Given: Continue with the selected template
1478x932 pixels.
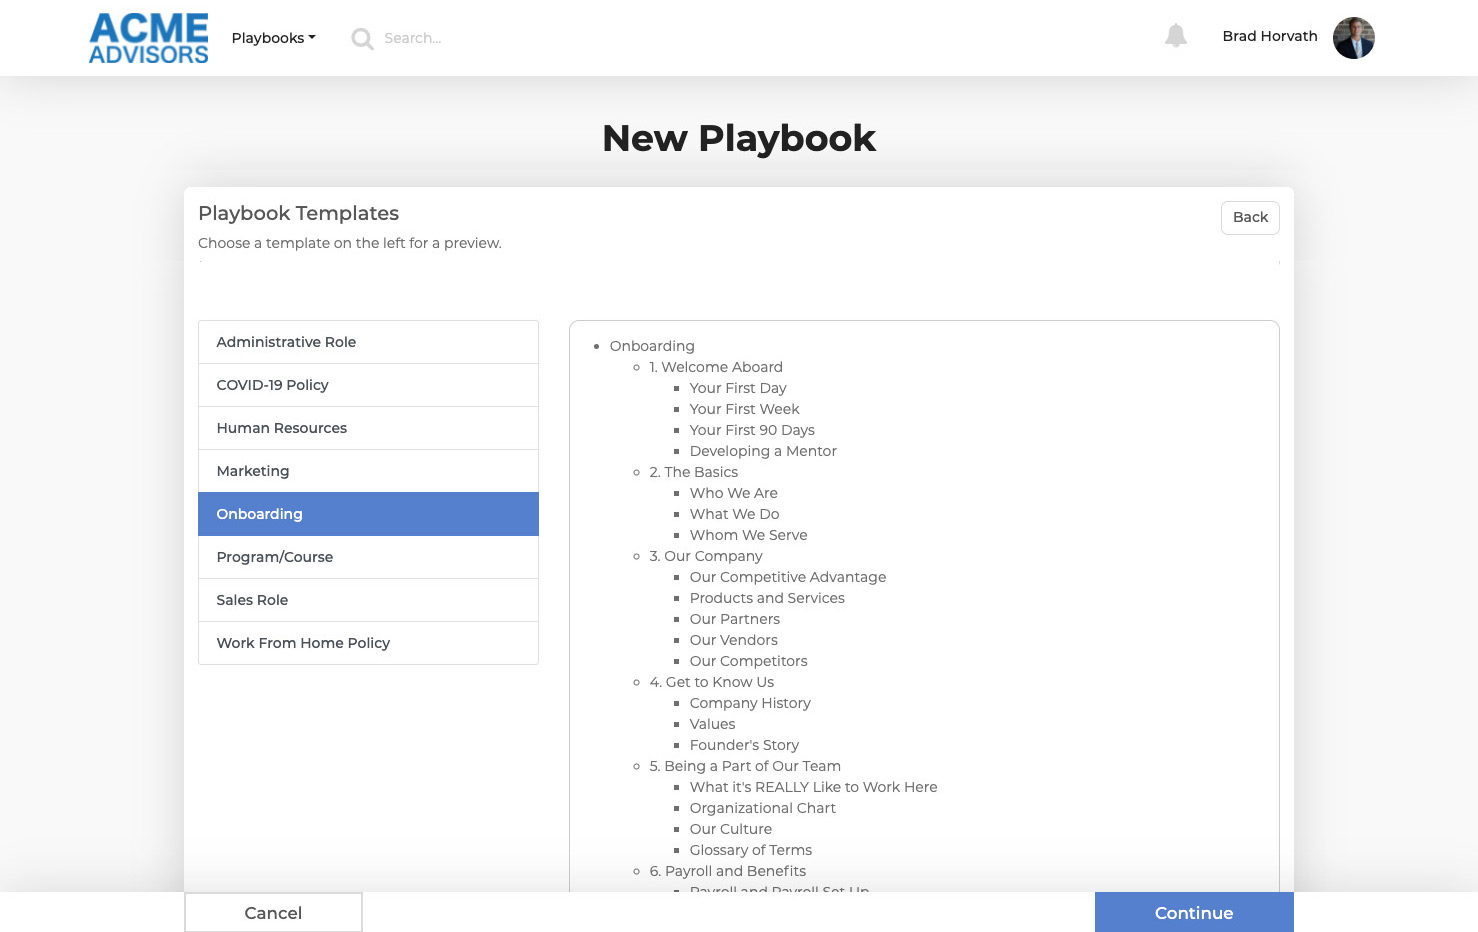Looking at the screenshot, I should (x=1194, y=913).
